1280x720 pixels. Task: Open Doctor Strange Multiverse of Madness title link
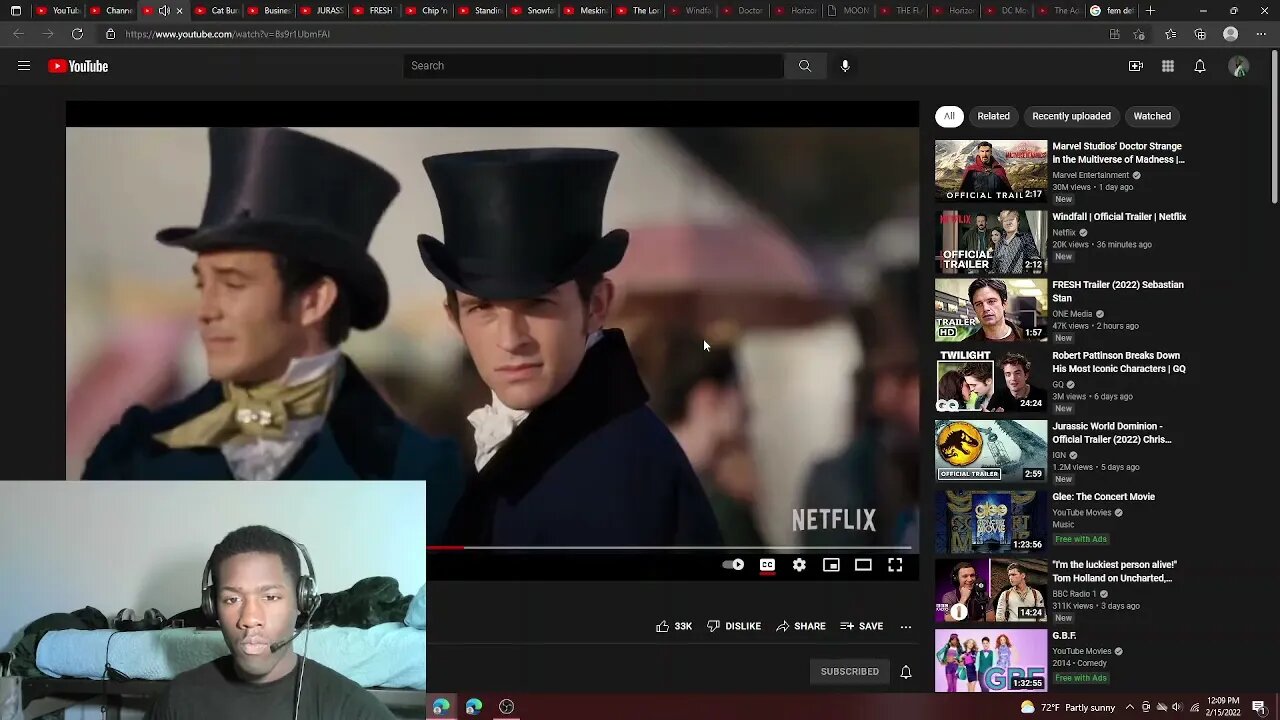pyautogui.click(x=1118, y=153)
